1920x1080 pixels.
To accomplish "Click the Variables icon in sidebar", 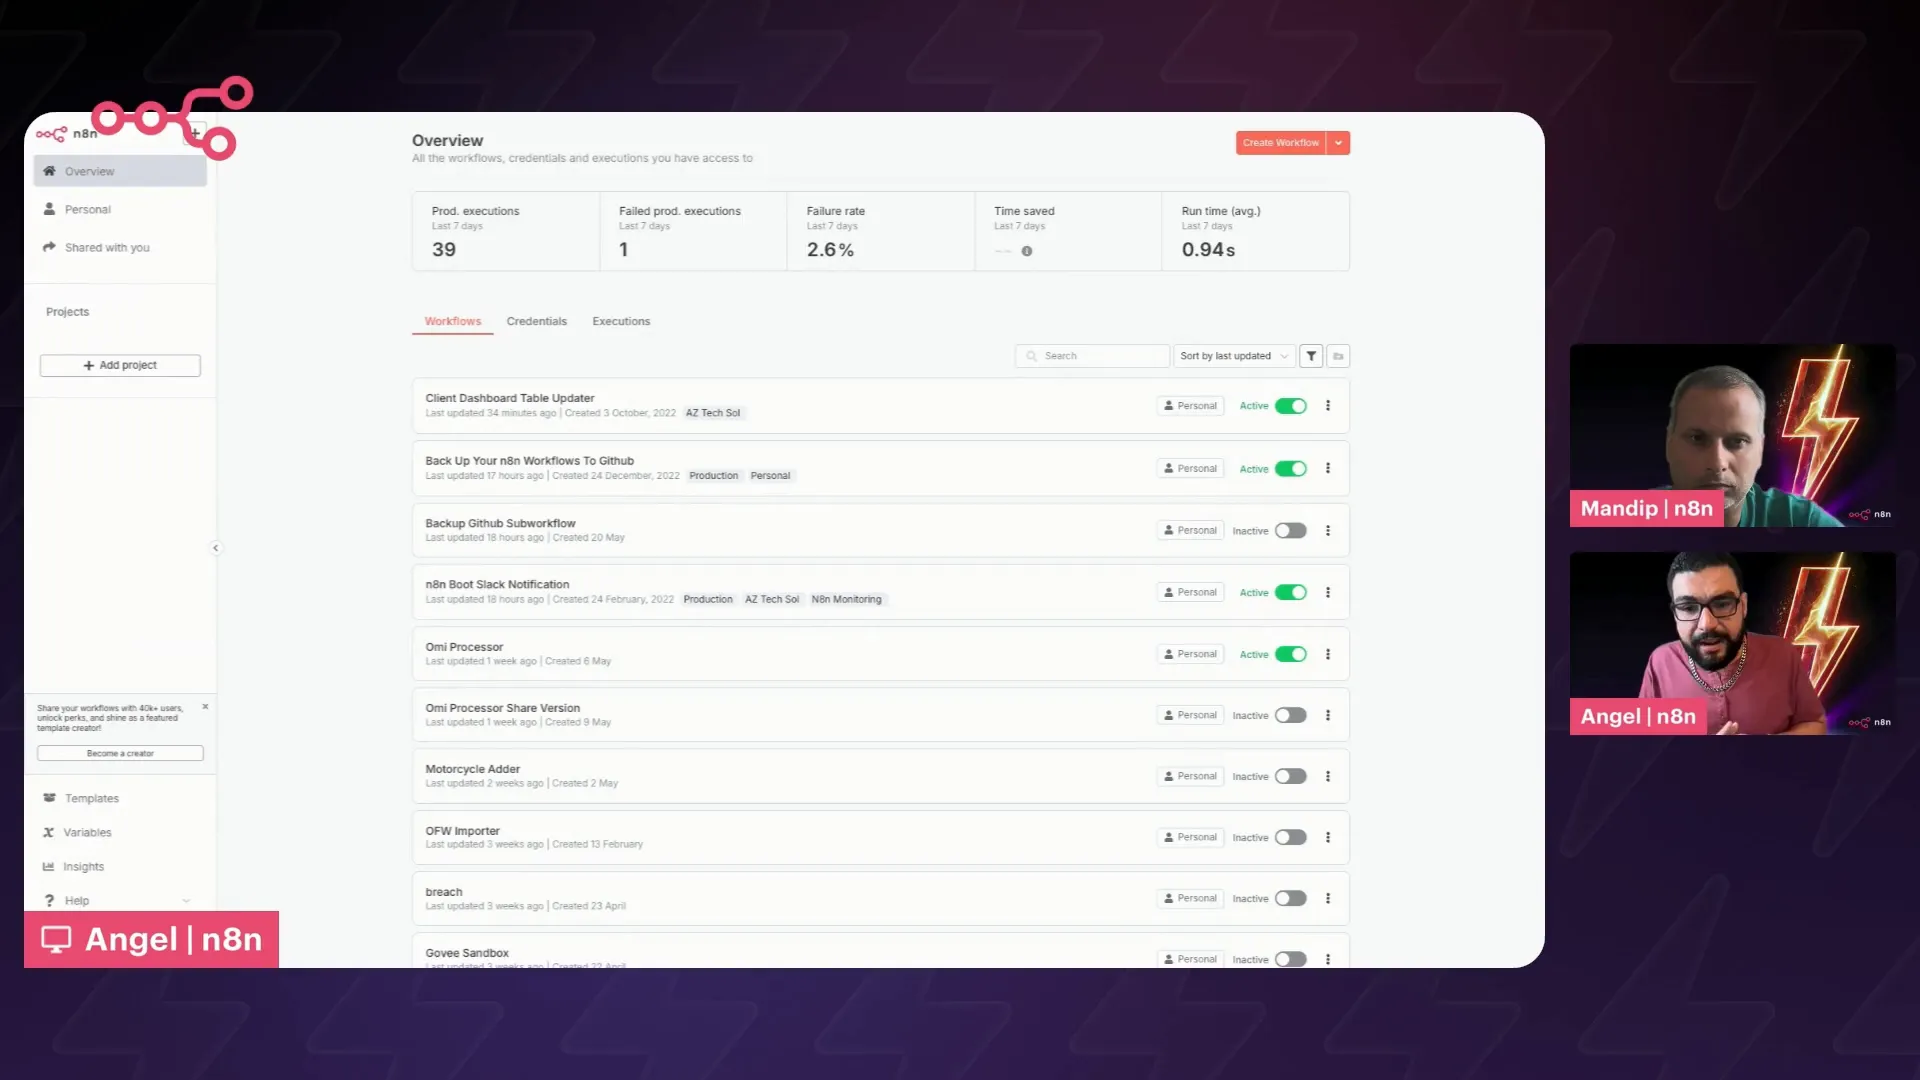I will pos(48,832).
